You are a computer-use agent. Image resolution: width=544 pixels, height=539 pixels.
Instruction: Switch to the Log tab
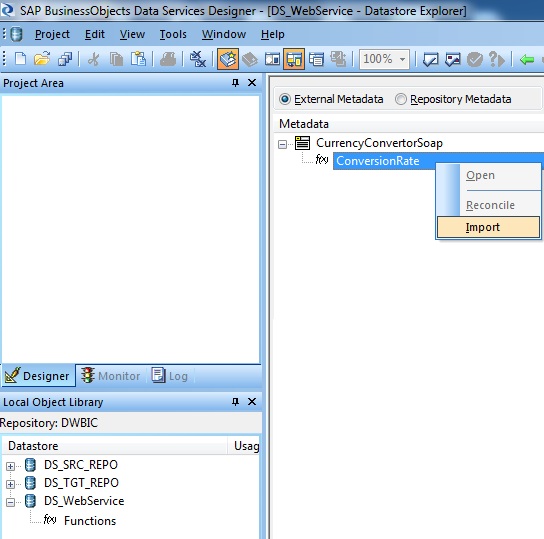[x=170, y=376]
